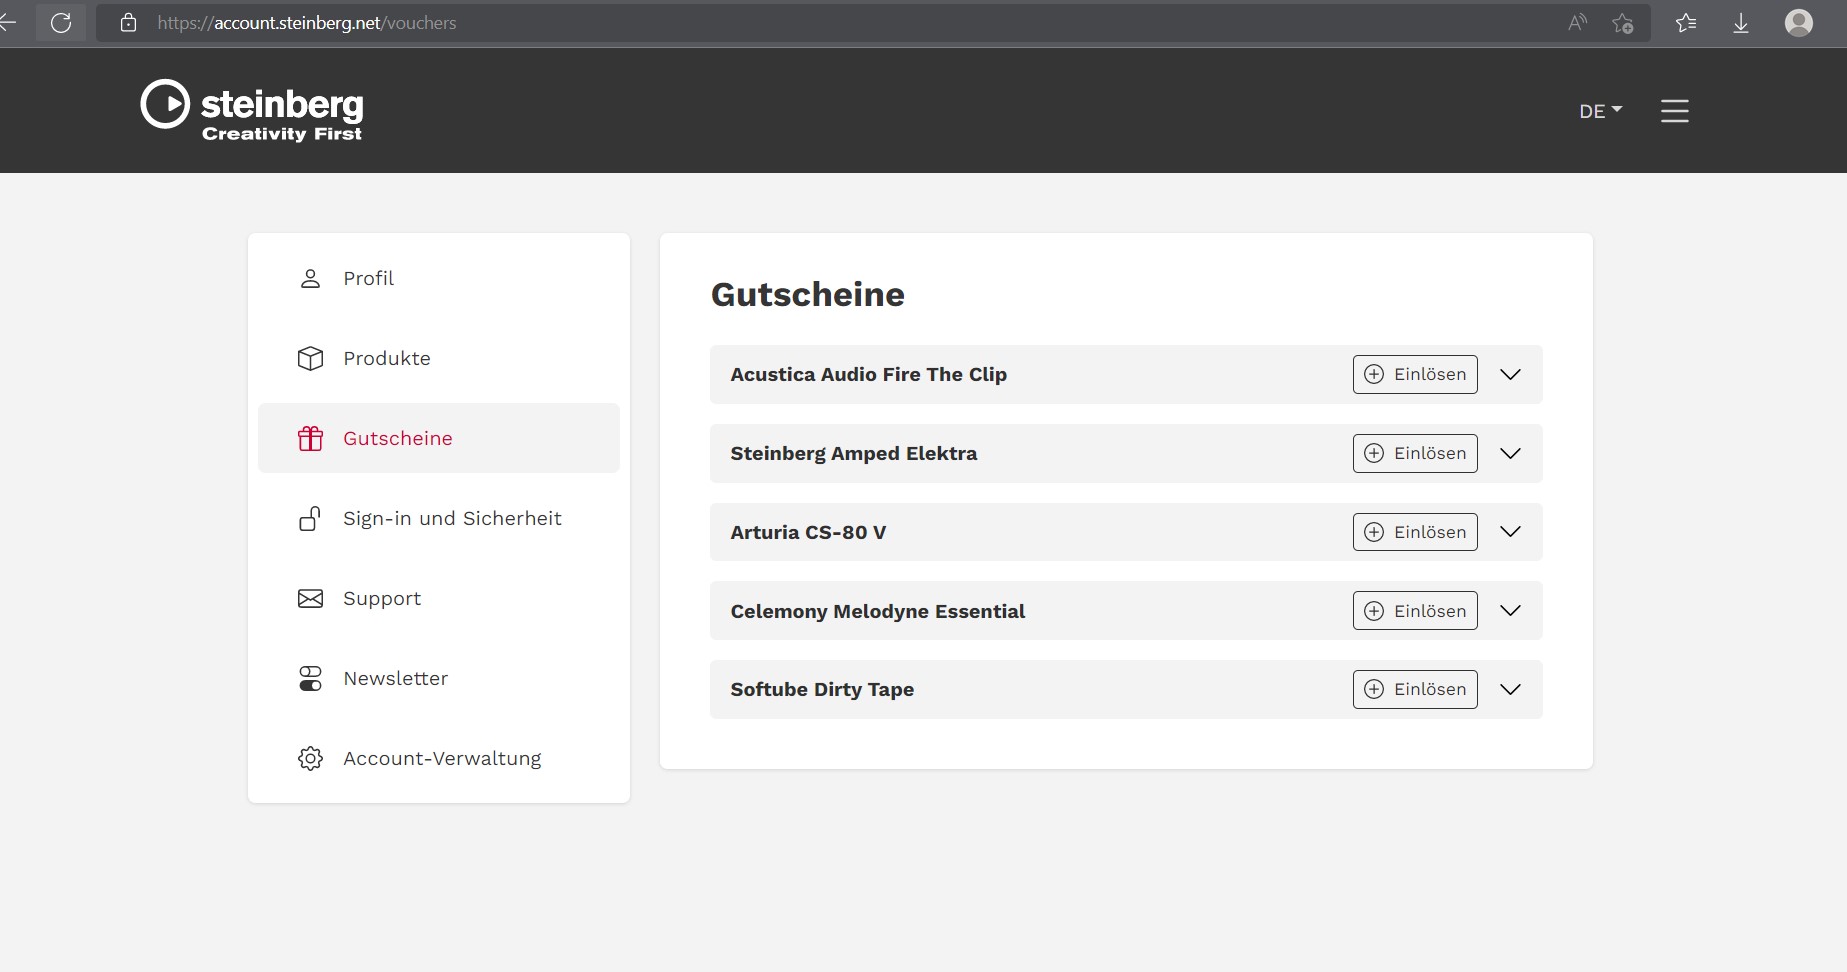Redeem Celemony Melodyne Essential with Einlösen
Viewport: 1847px width, 972px height.
pyautogui.click(x=1414, y=611)
